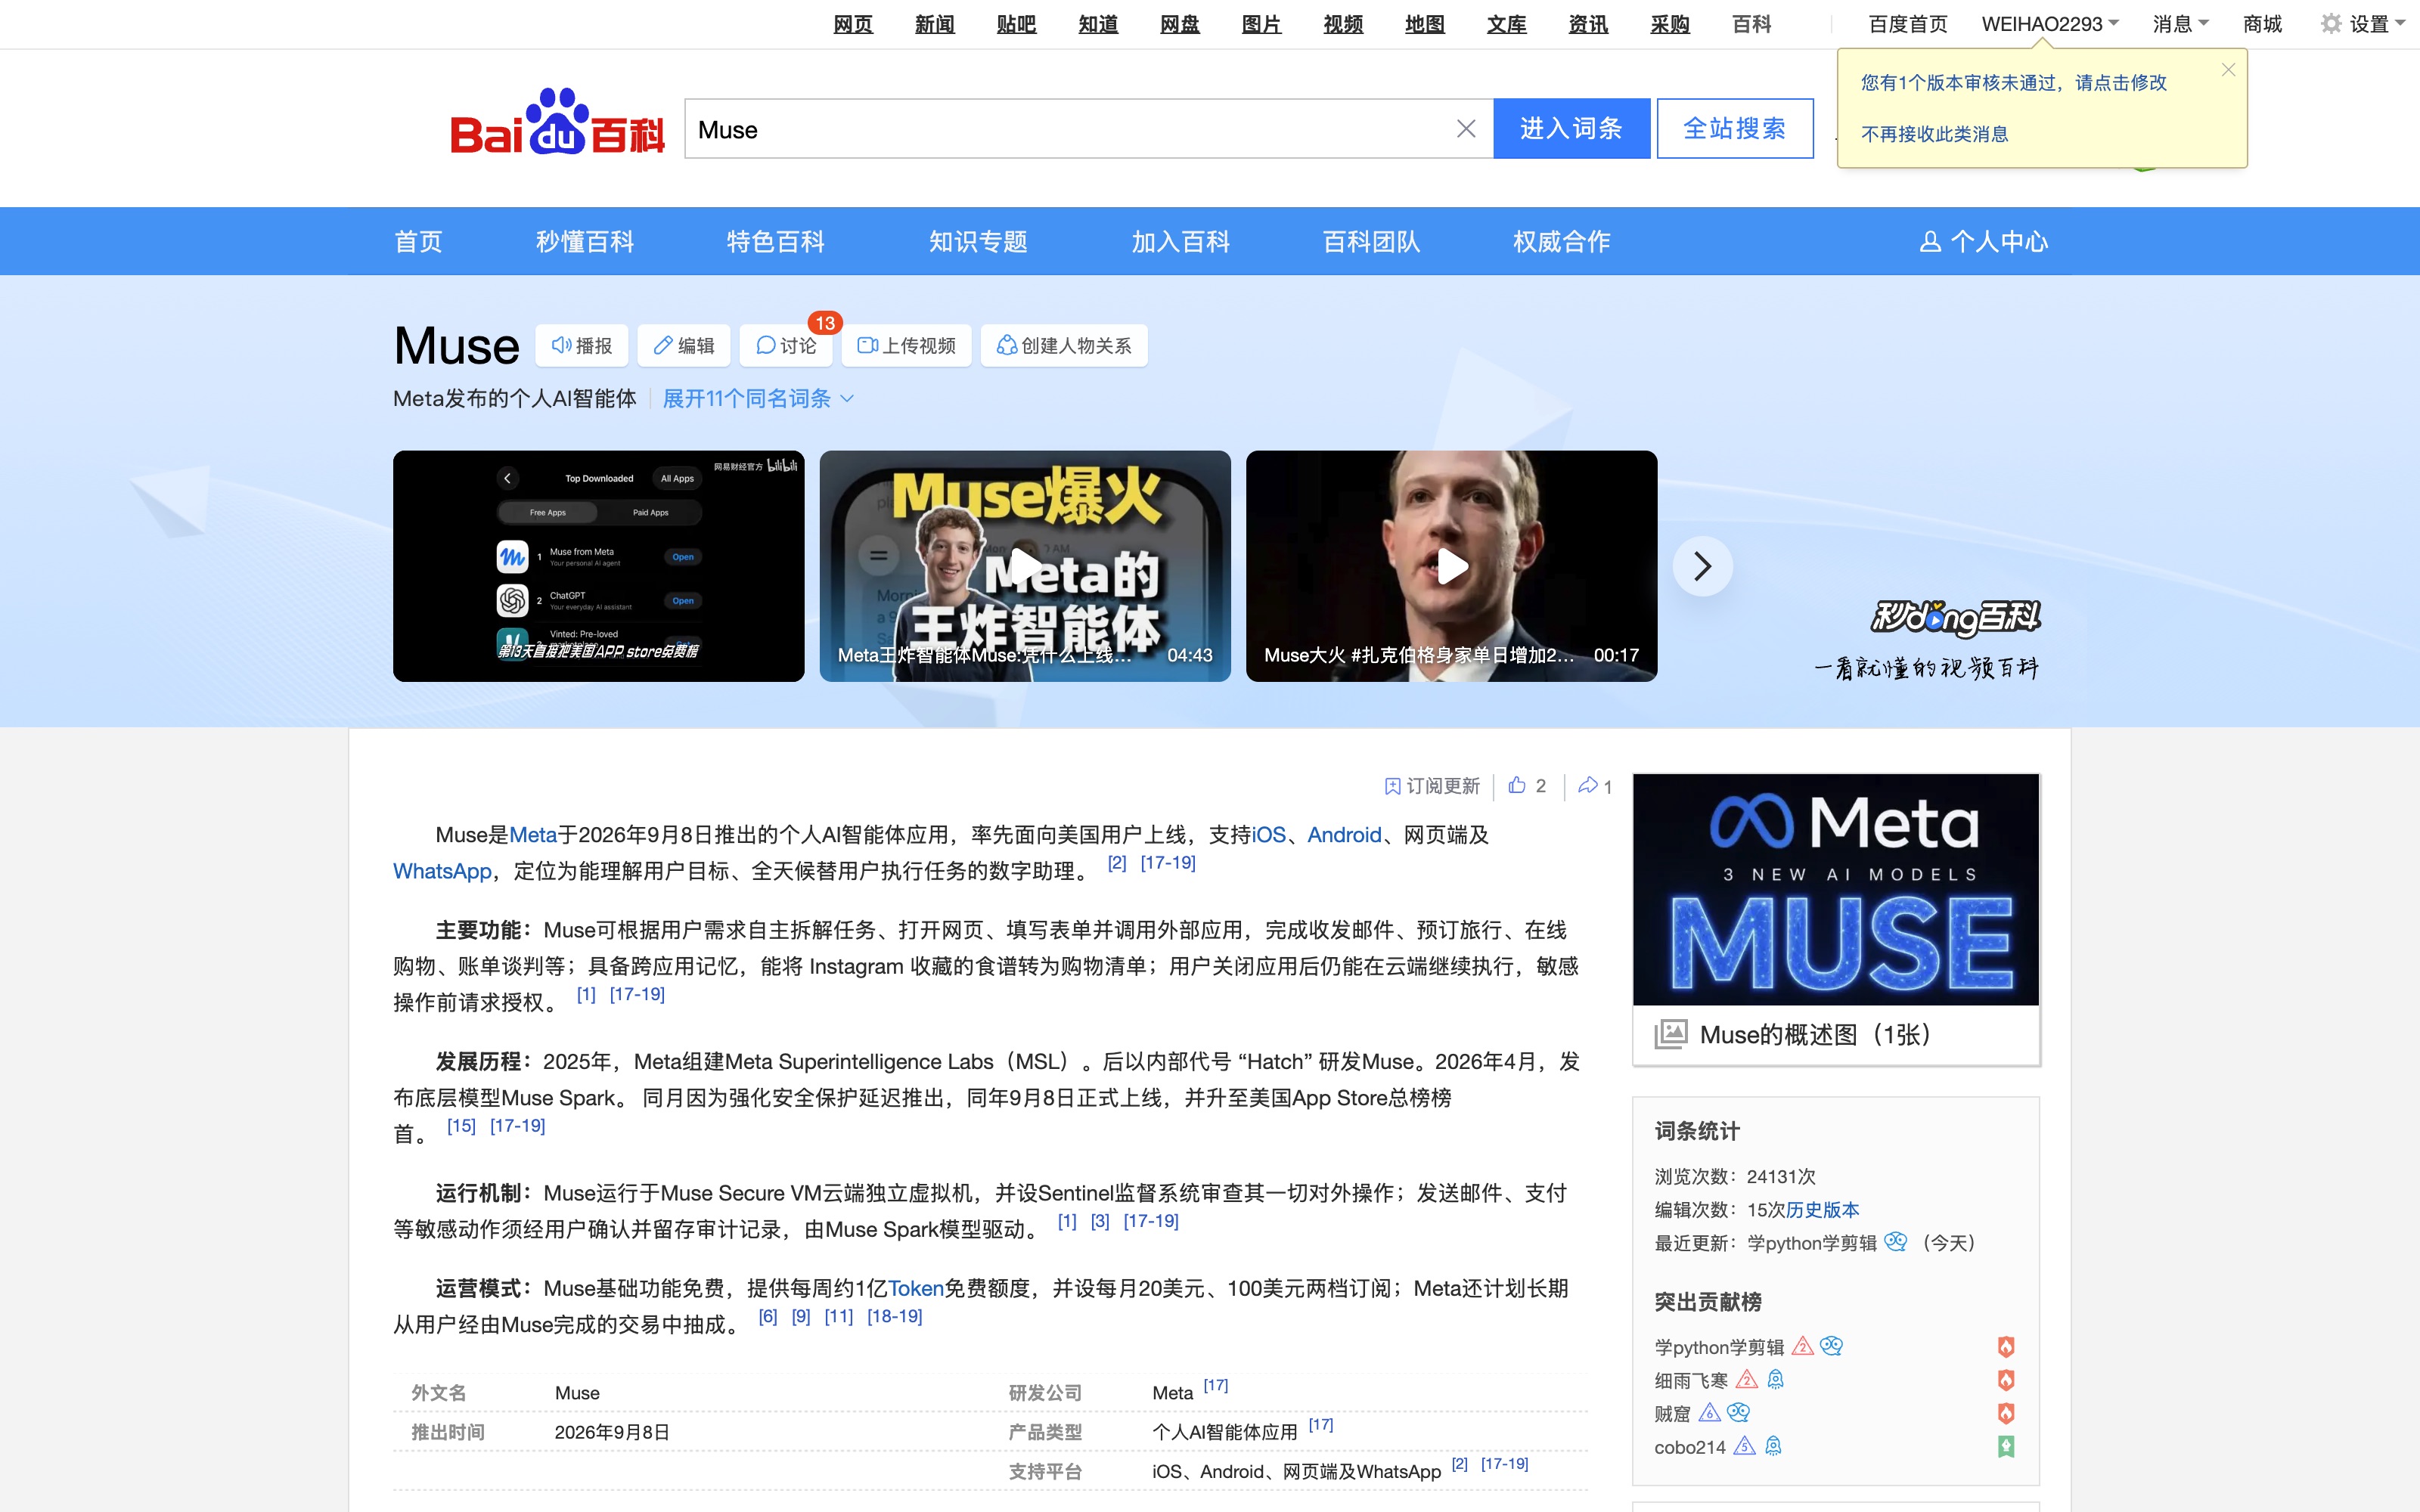Viewport: 2420px width, 1512px height.
Task: Click the share arrow icon
Action: 1587,785
